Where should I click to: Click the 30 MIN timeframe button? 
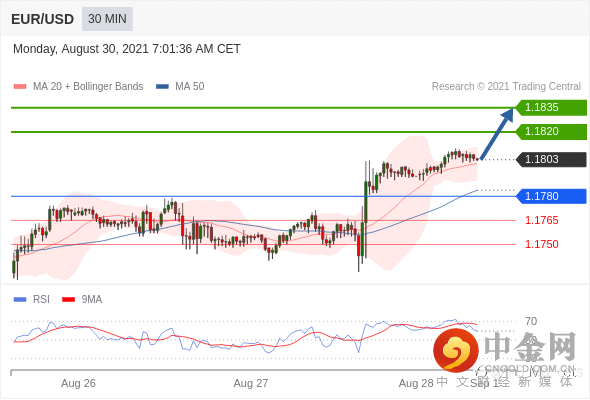pos(107,19)
